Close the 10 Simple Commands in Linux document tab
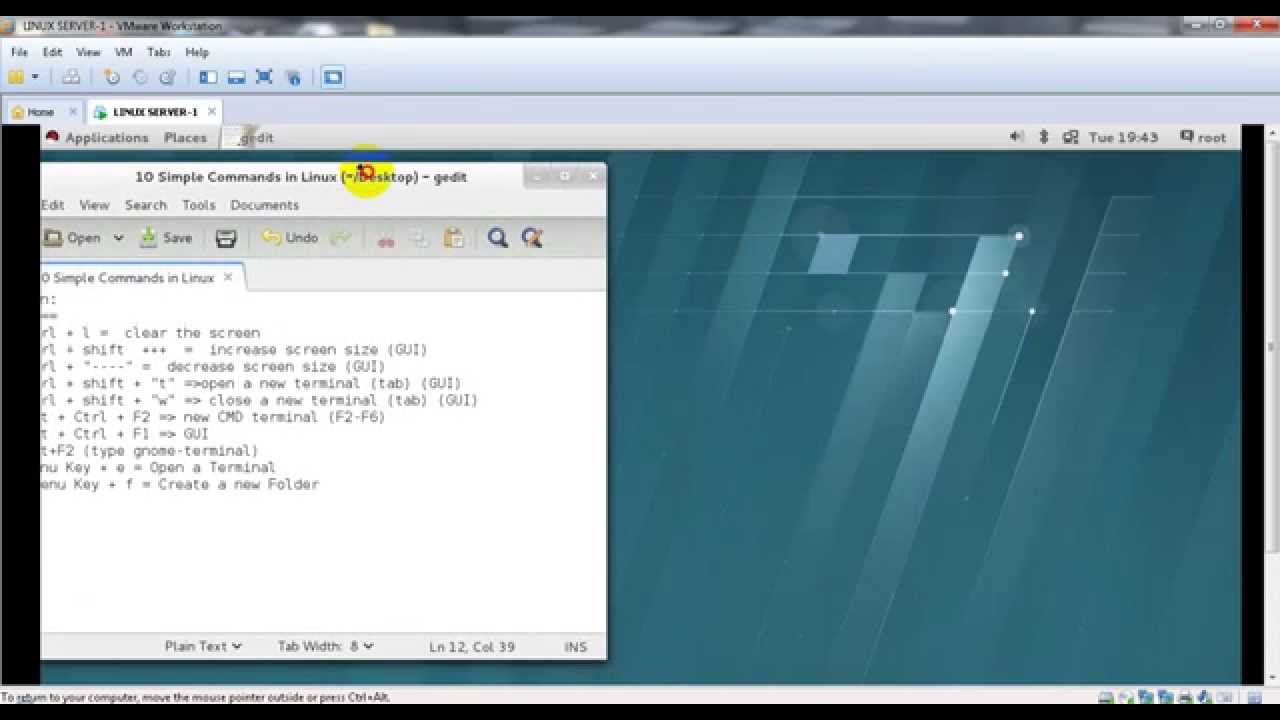This screenshot has width=1280, height=720. pos(228,277)
